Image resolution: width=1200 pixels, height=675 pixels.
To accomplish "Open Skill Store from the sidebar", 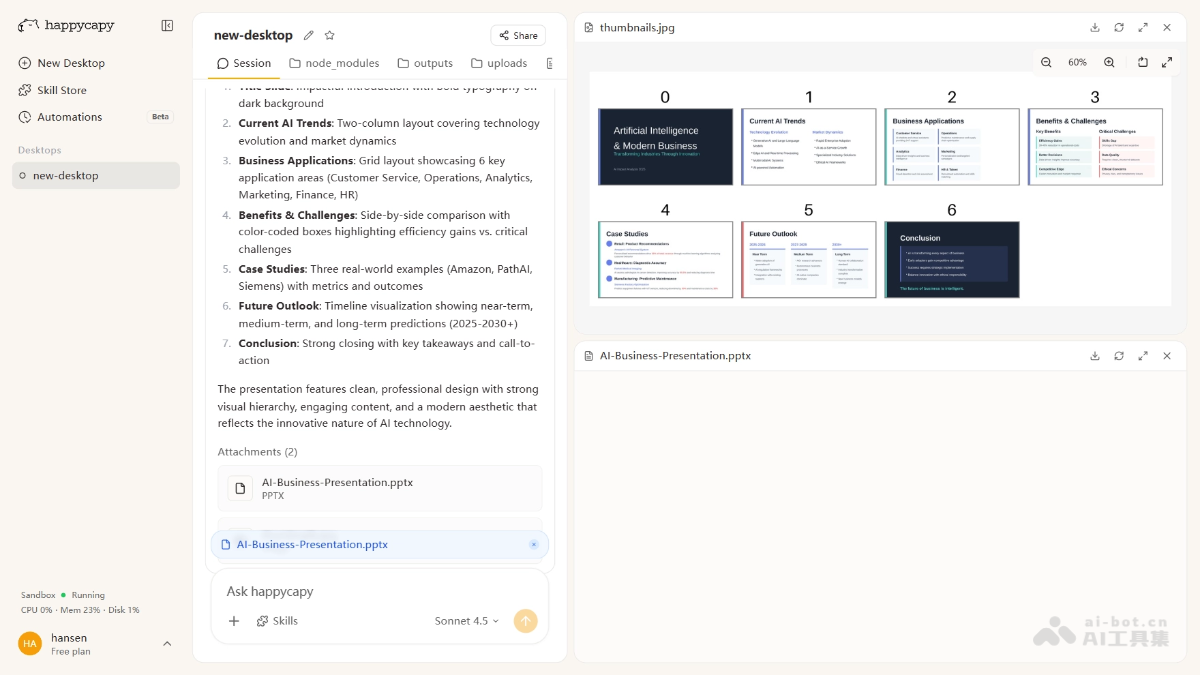I will (x=61, y=90).
